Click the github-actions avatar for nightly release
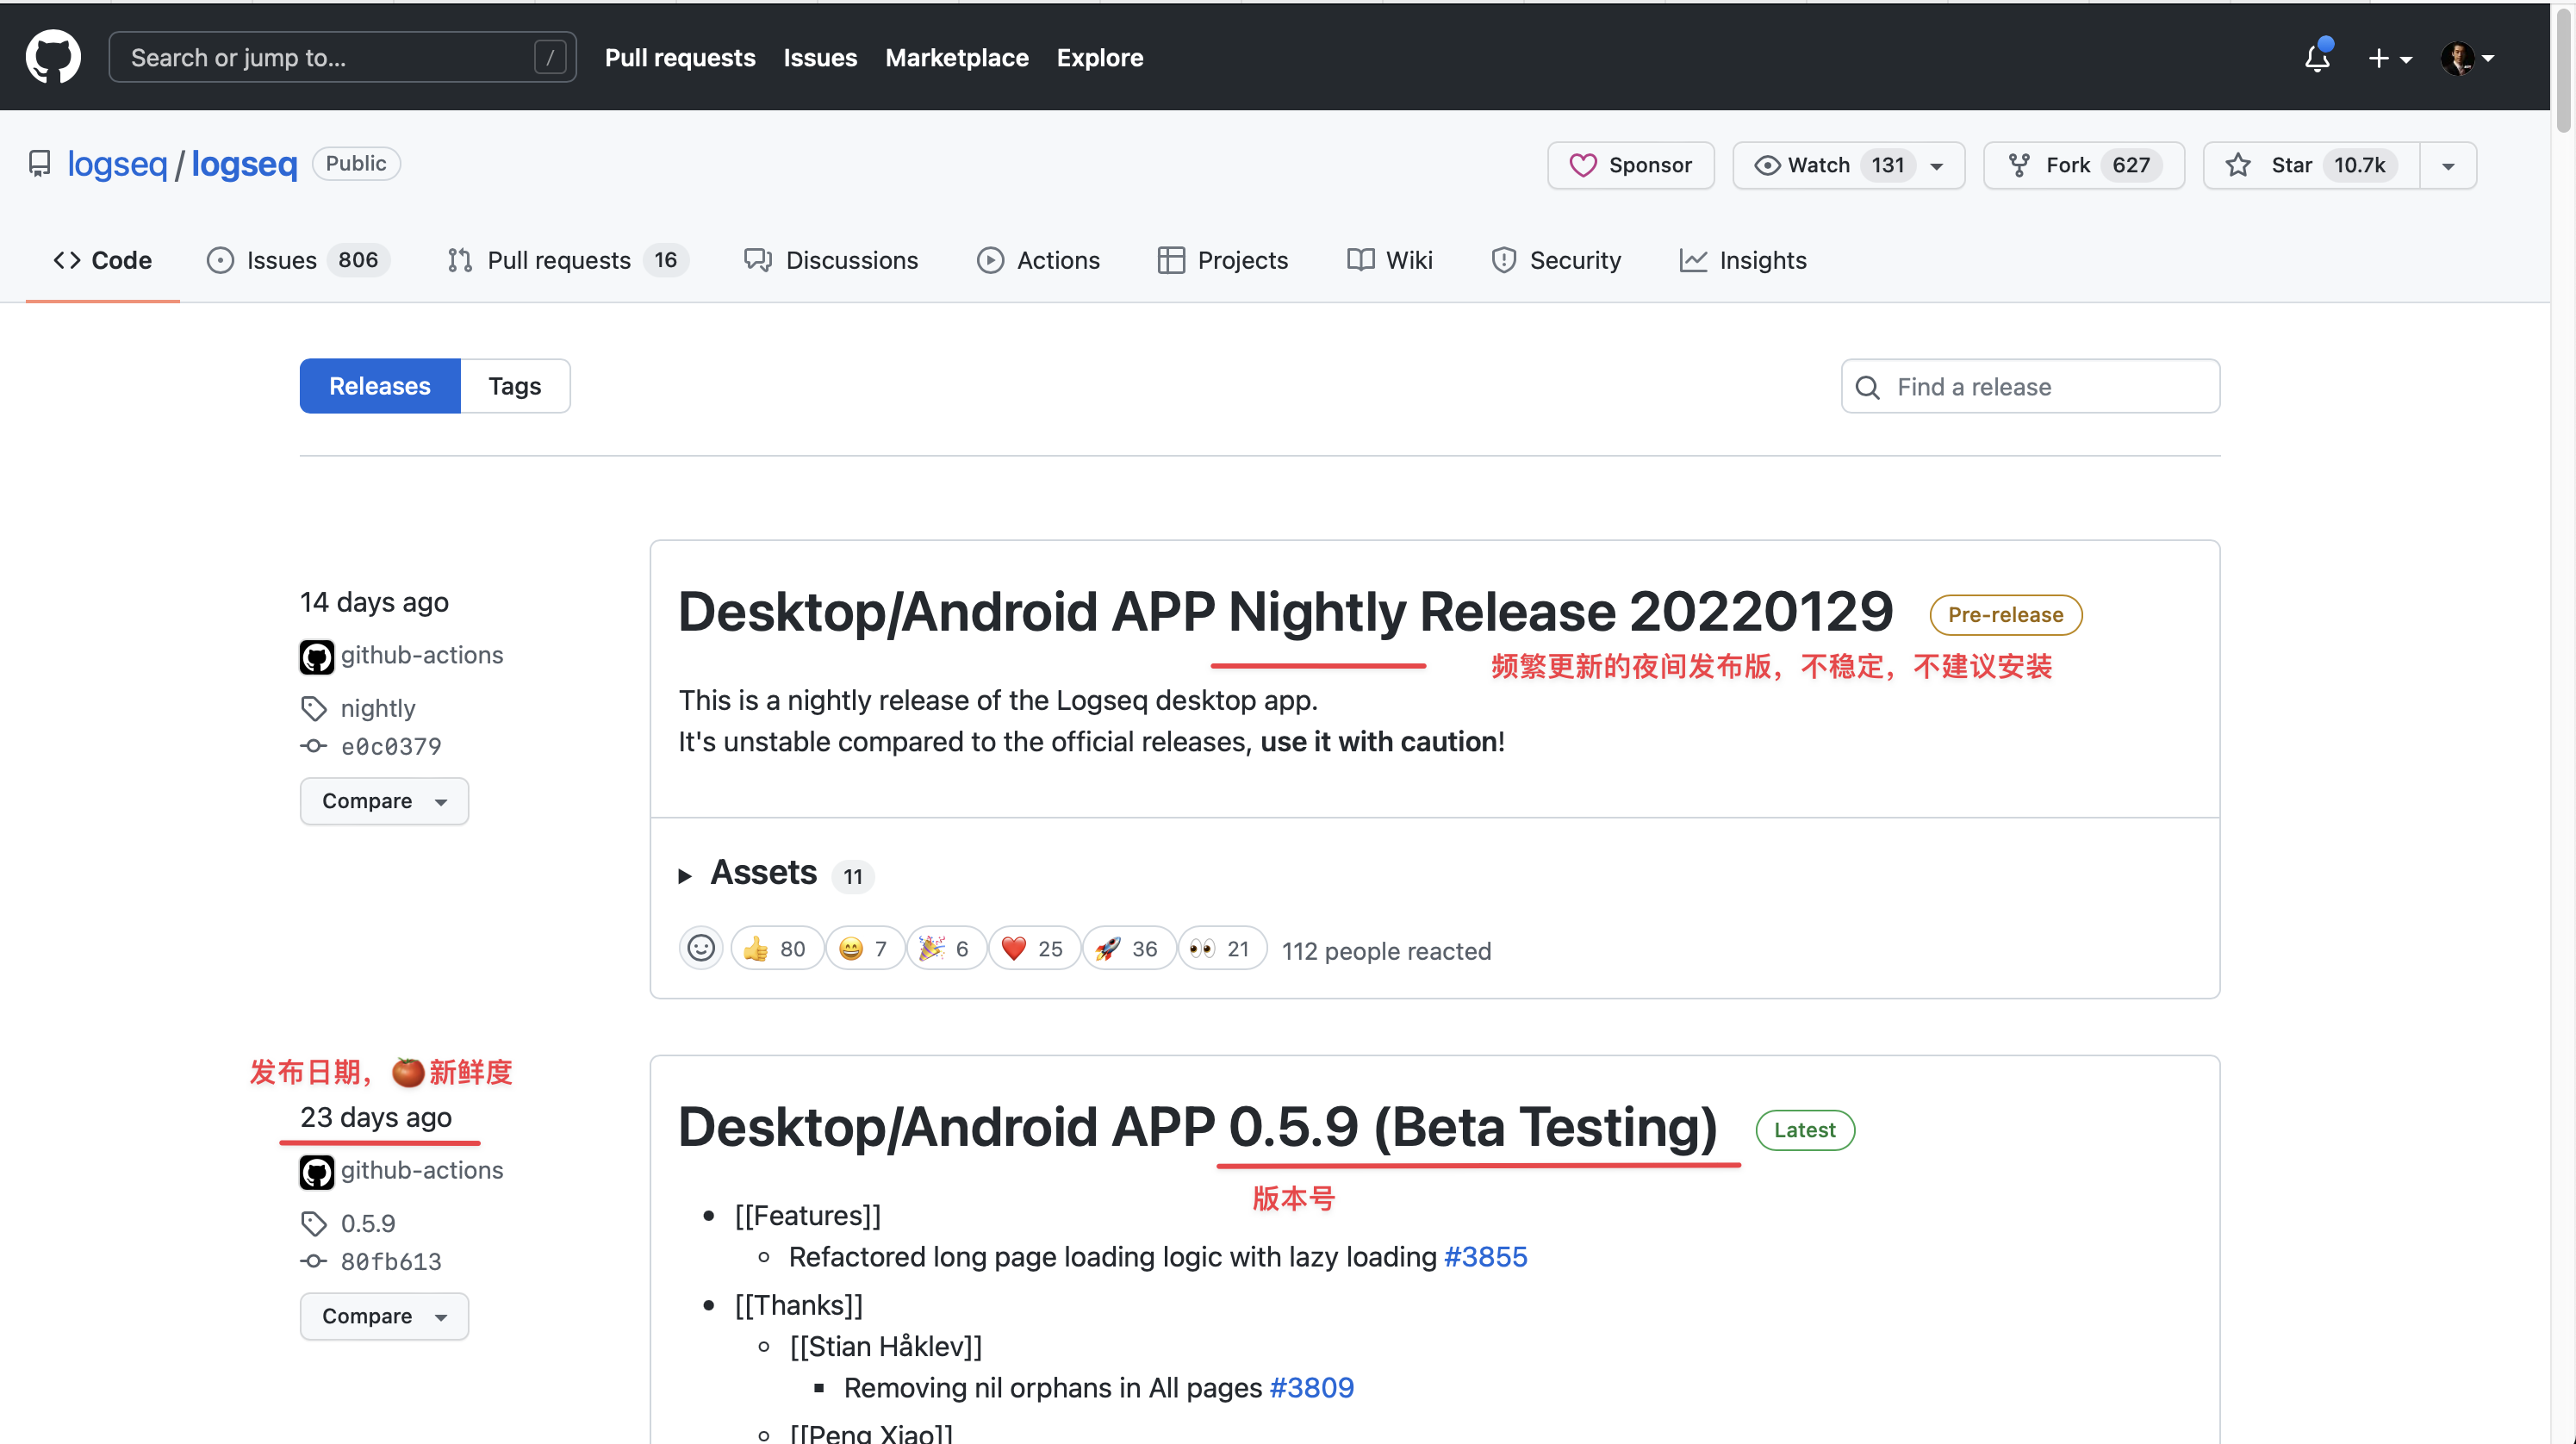 point(317,657)
